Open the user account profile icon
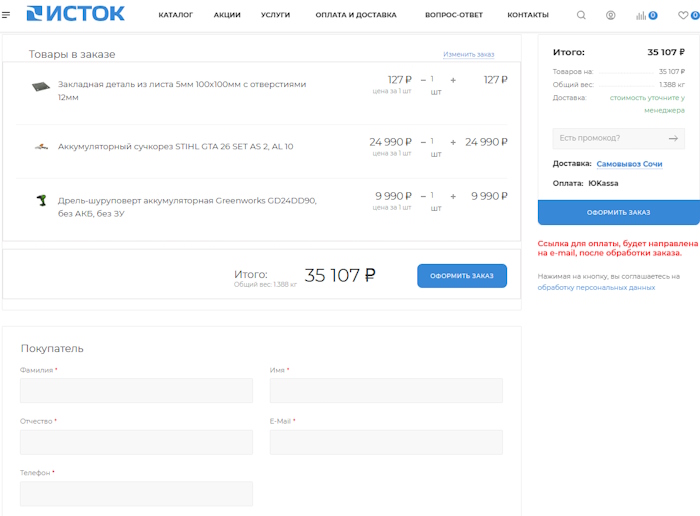The width and height of the screenshot is (700, 516). point(611,15)
